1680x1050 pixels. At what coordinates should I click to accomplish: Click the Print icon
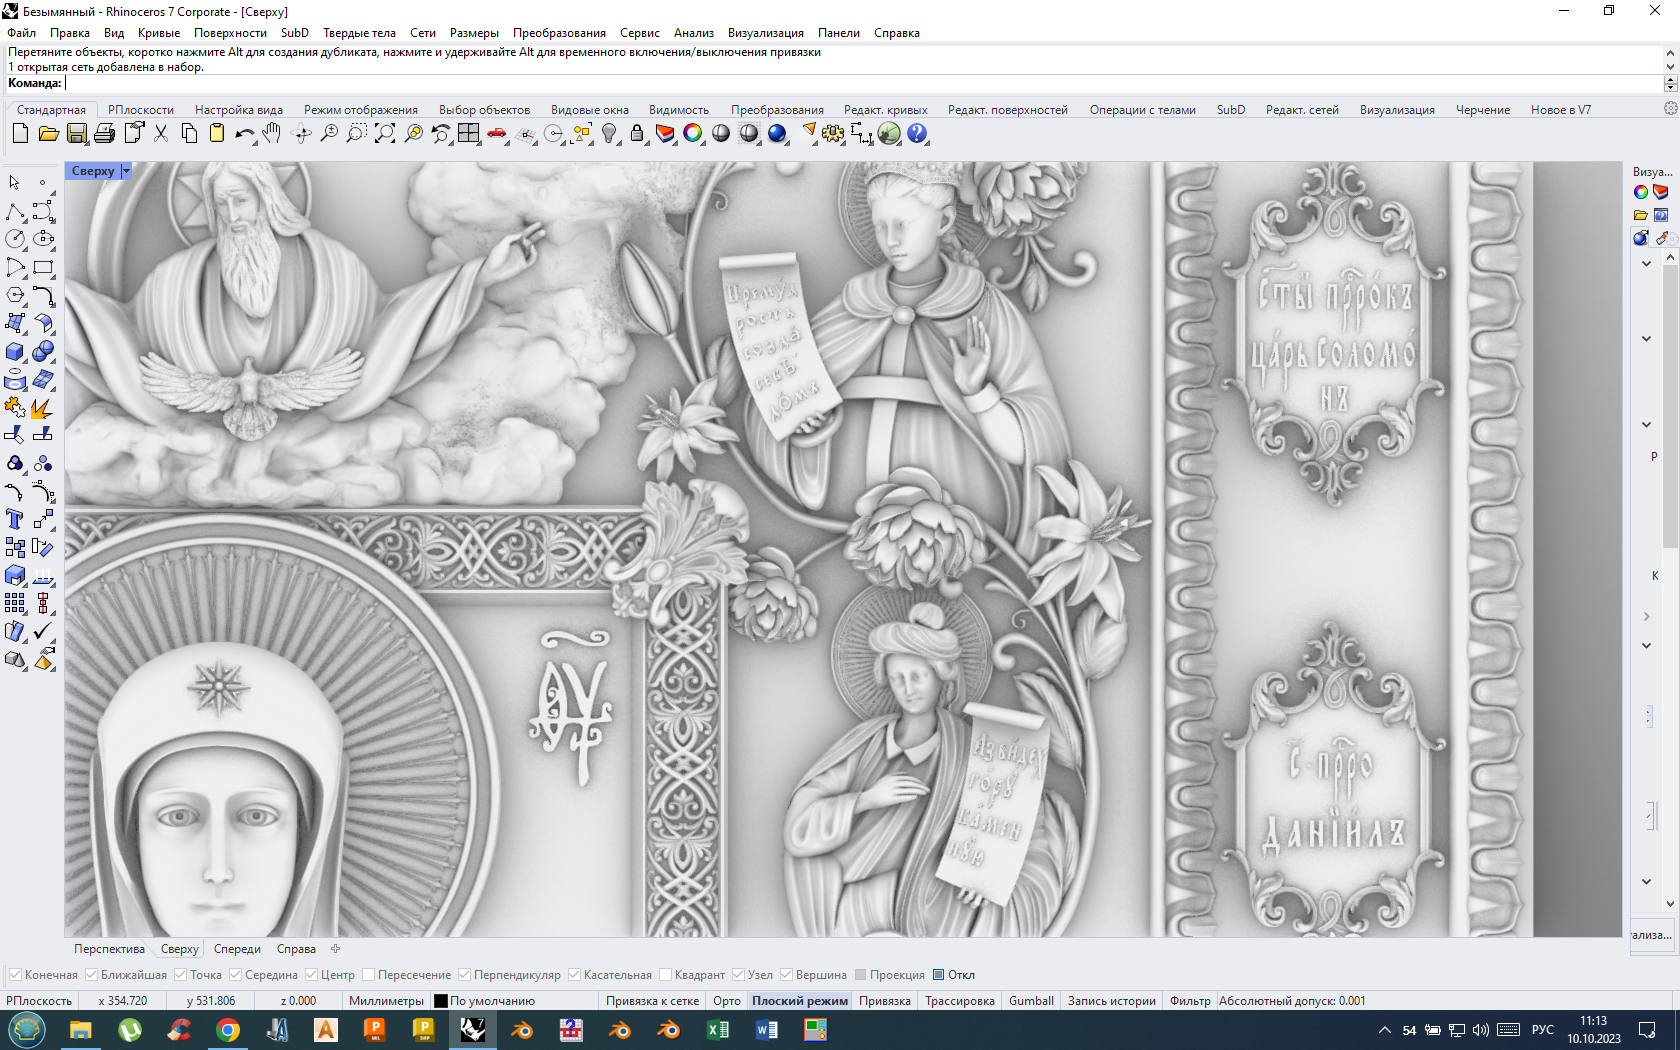click(104, 133)
